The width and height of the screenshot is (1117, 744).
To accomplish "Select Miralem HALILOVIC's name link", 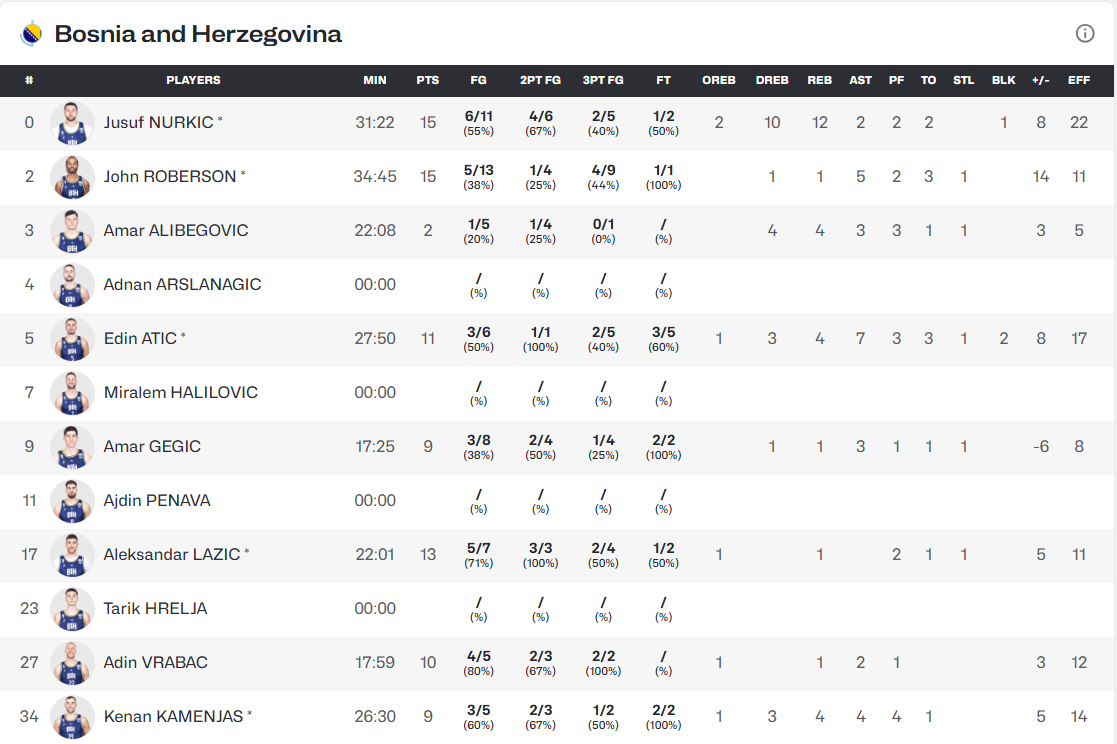I will pos(180,393).
